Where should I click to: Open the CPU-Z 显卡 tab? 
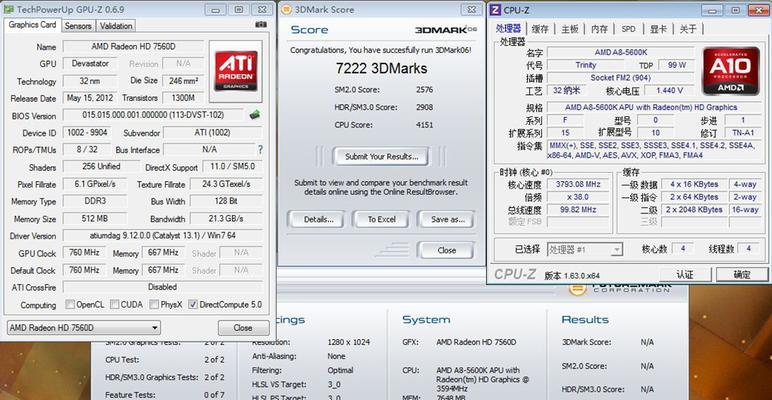(x=658, y=29)
